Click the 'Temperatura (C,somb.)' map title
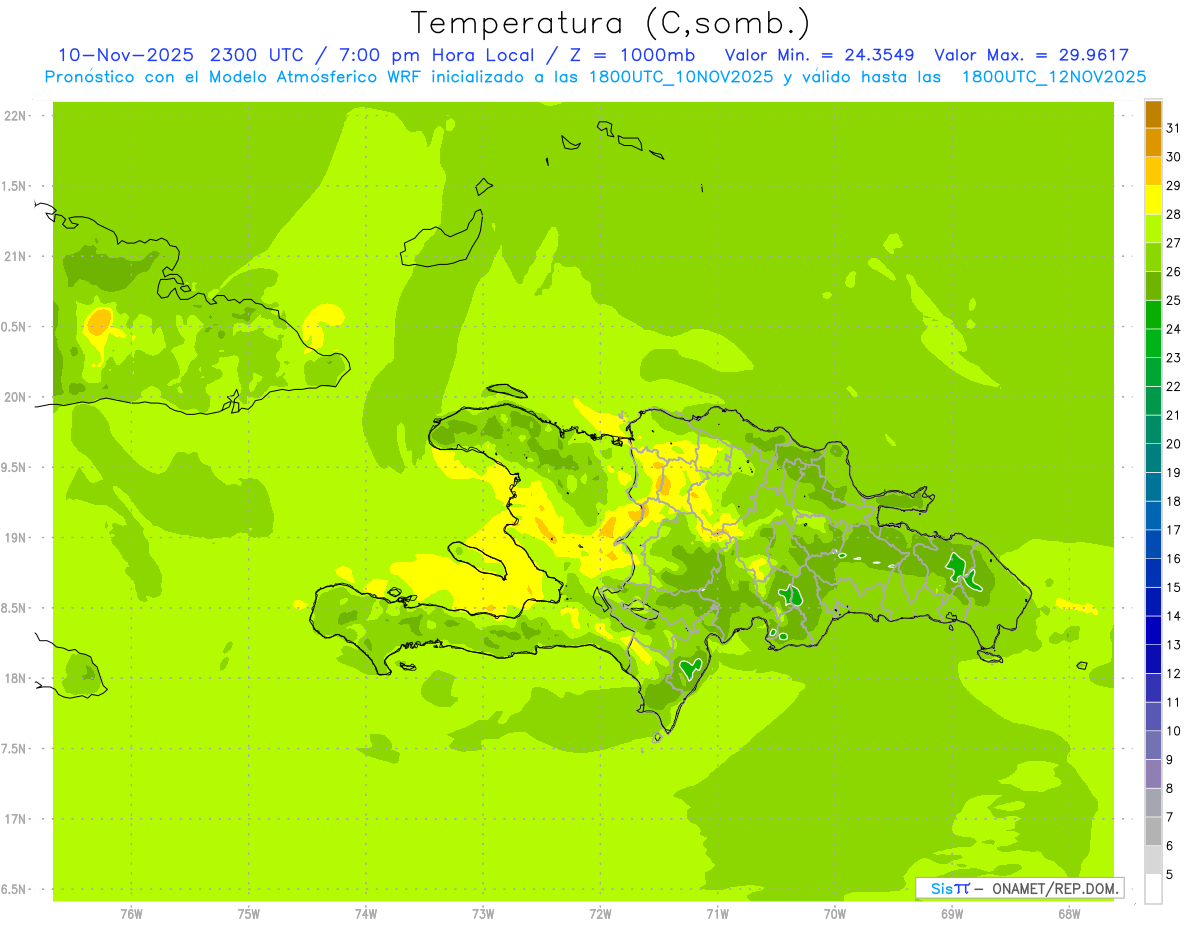The height and width of the screenshot is (927, 1200). (610, 23)
